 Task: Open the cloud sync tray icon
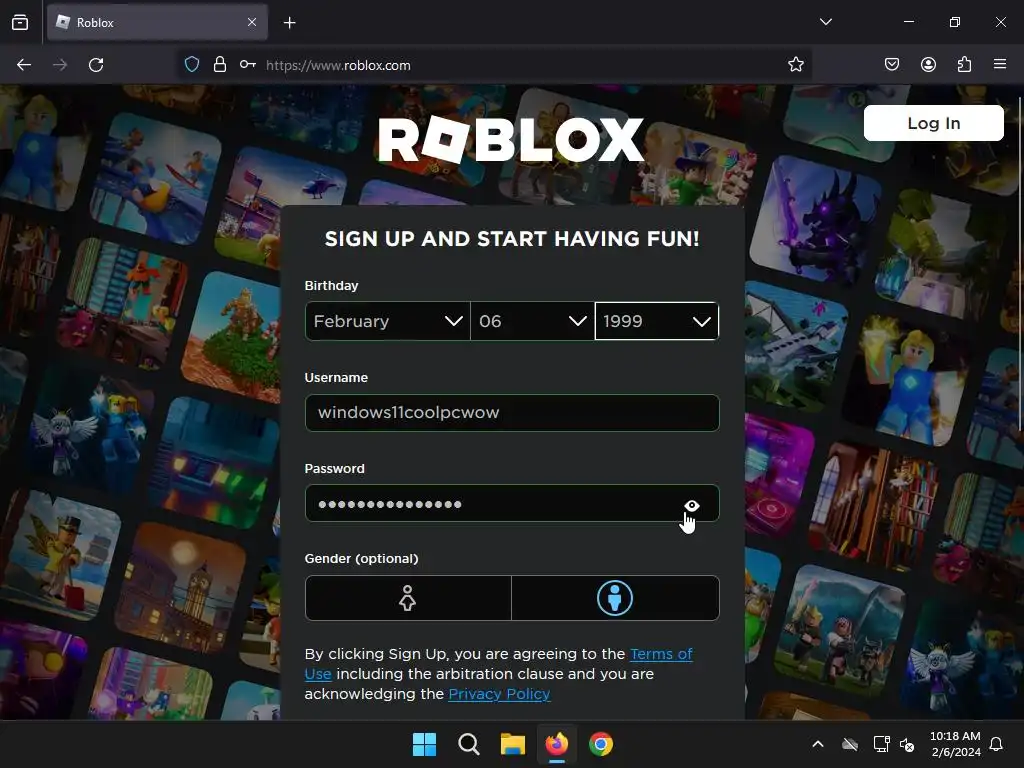(x=850, y=744)
